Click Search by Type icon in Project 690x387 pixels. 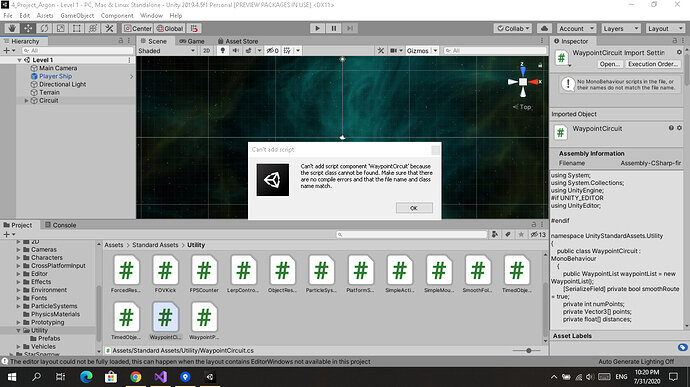coord(495,234)
